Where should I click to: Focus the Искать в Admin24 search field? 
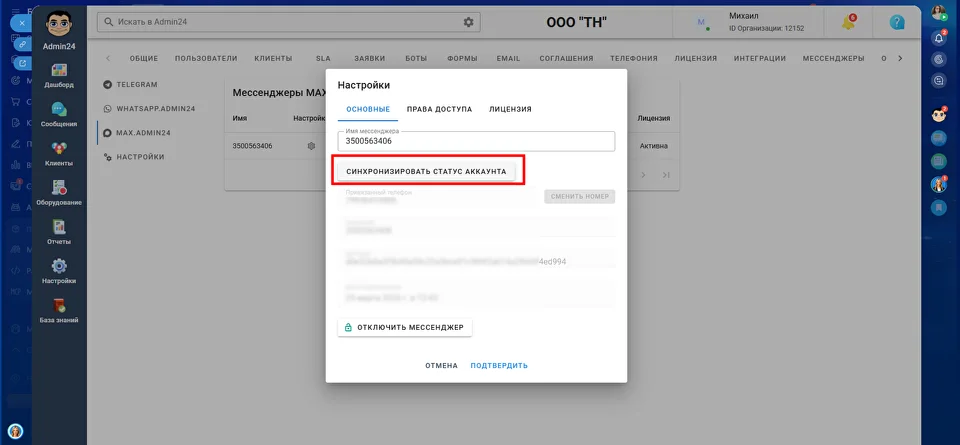pyautogui.click(x=288, y=22)
